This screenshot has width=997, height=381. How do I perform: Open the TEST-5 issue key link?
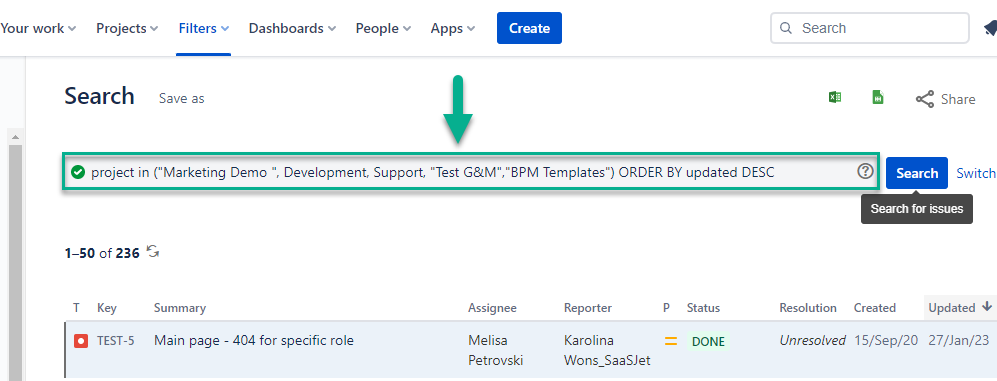point(116,341)
